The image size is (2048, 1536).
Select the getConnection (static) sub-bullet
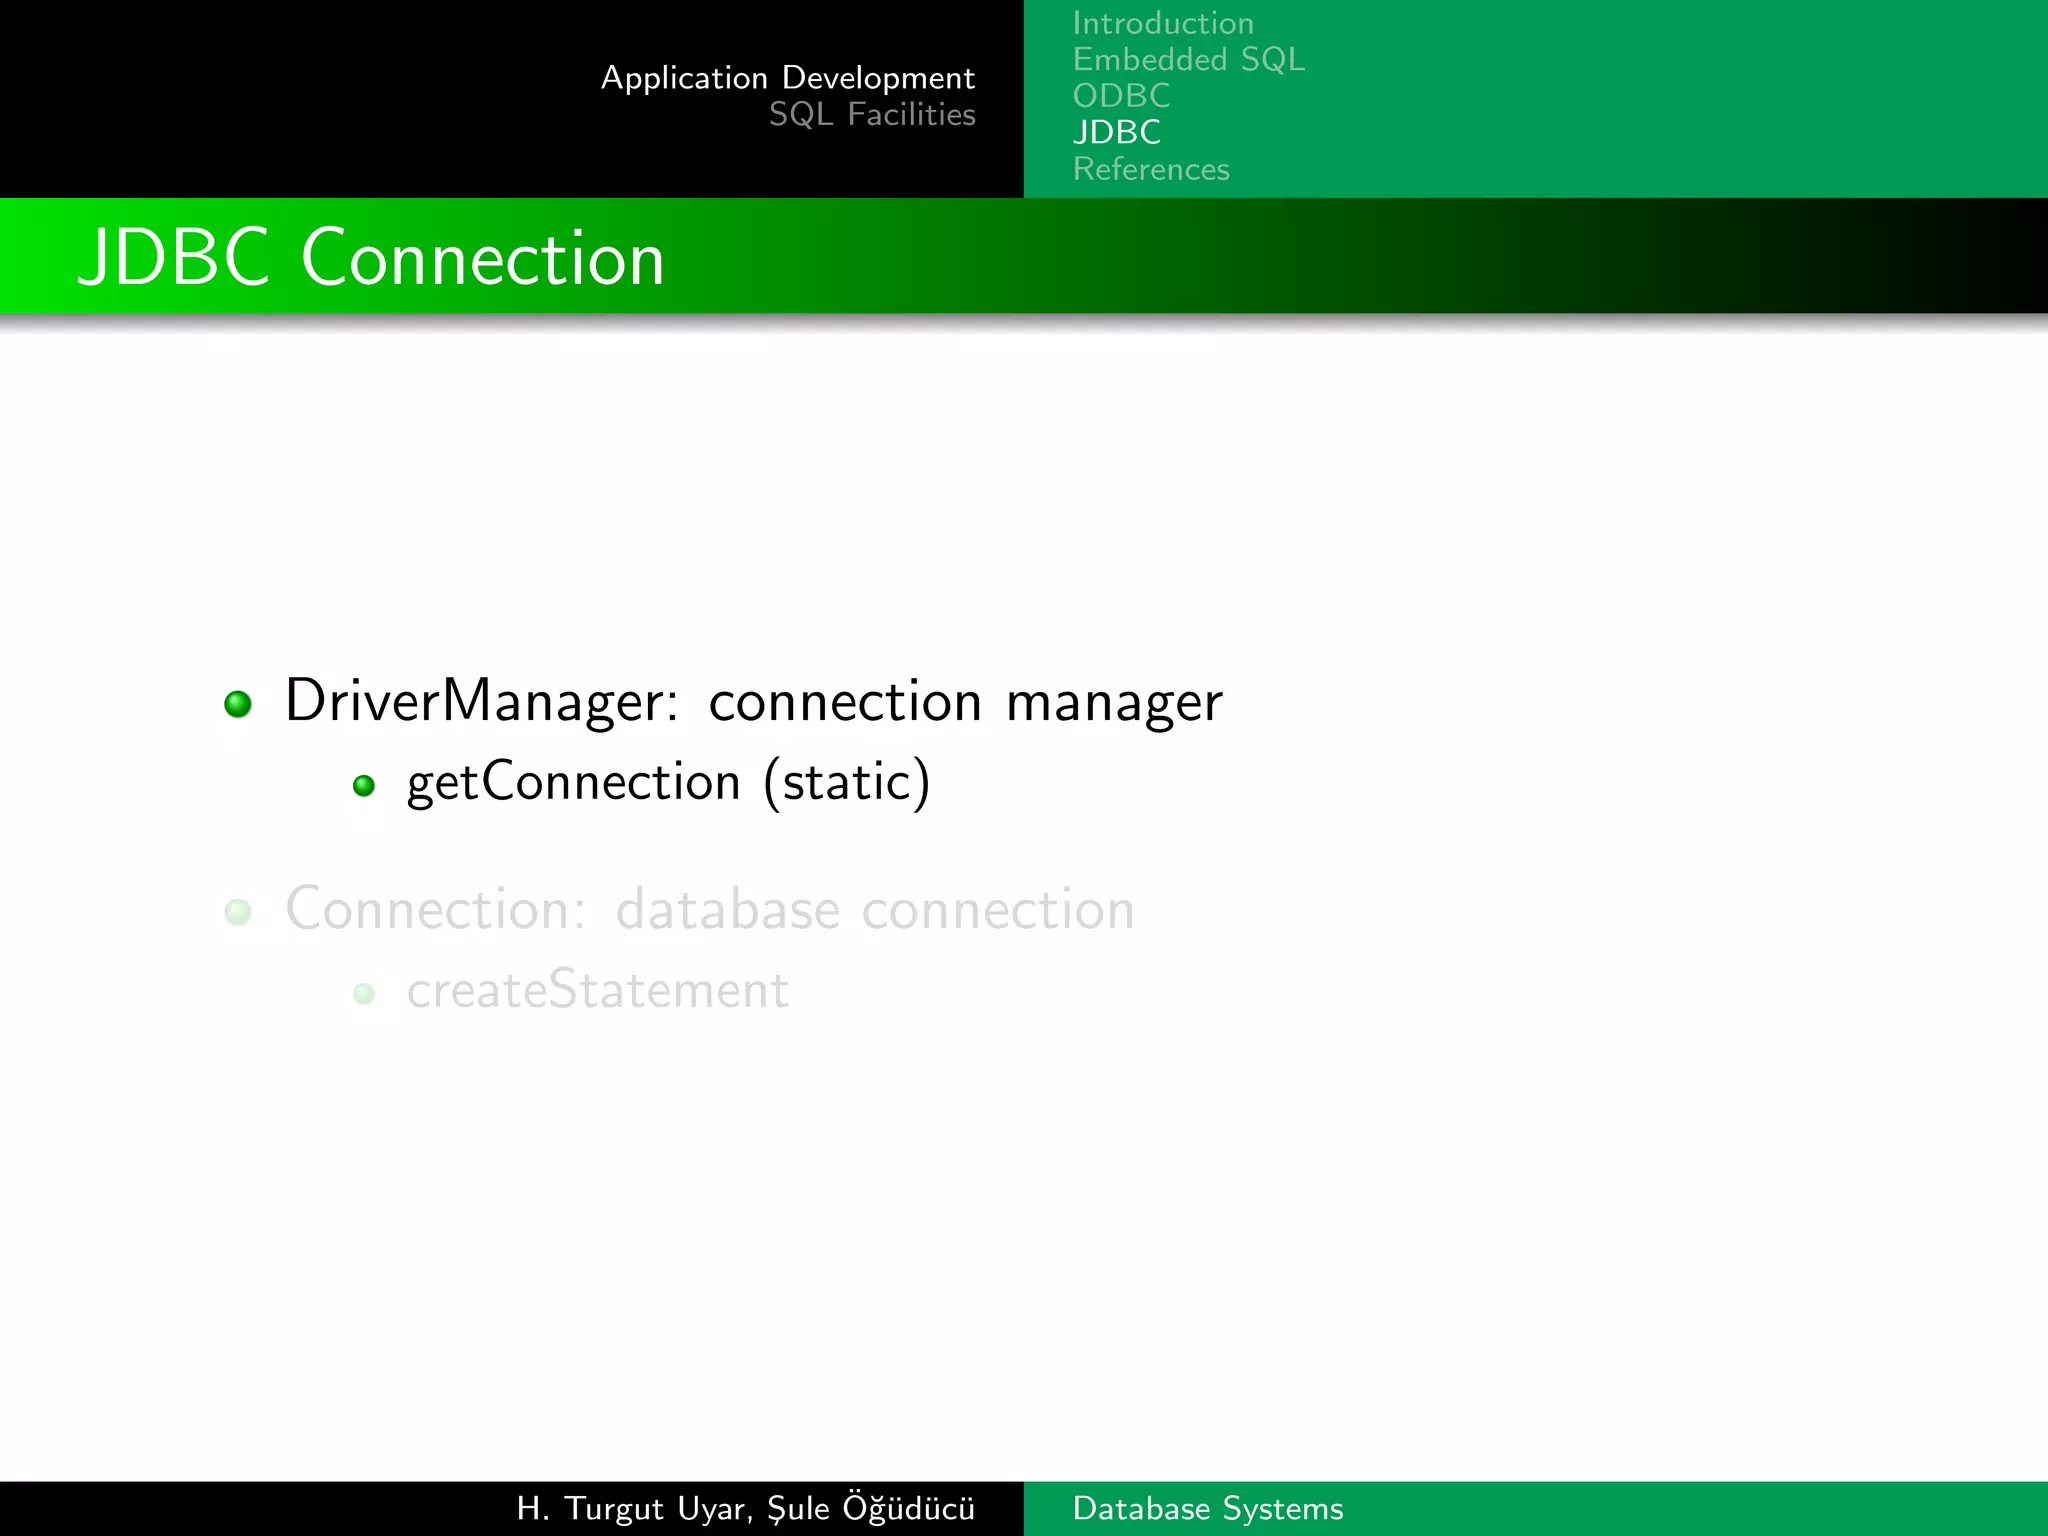click(x=669, y=782)
